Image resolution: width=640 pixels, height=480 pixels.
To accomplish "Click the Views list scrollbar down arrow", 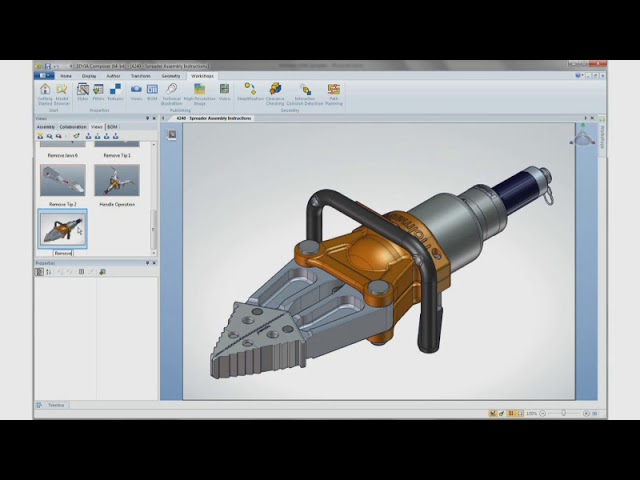I will point(154,253).
